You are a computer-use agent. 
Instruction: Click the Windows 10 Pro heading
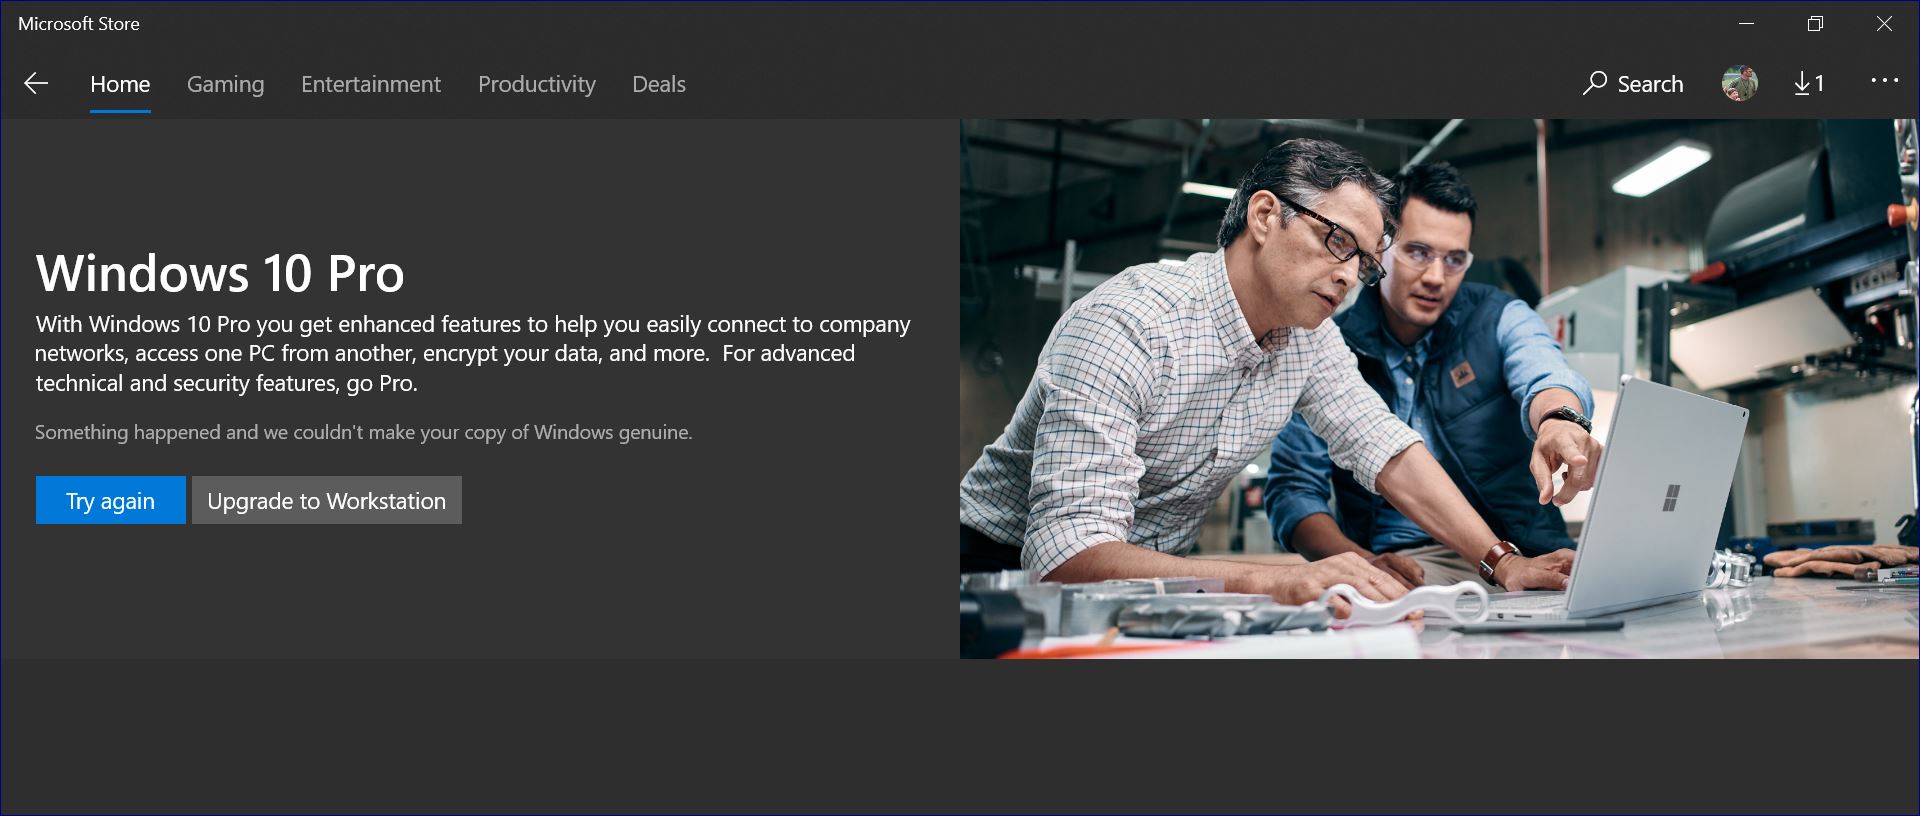220,273
